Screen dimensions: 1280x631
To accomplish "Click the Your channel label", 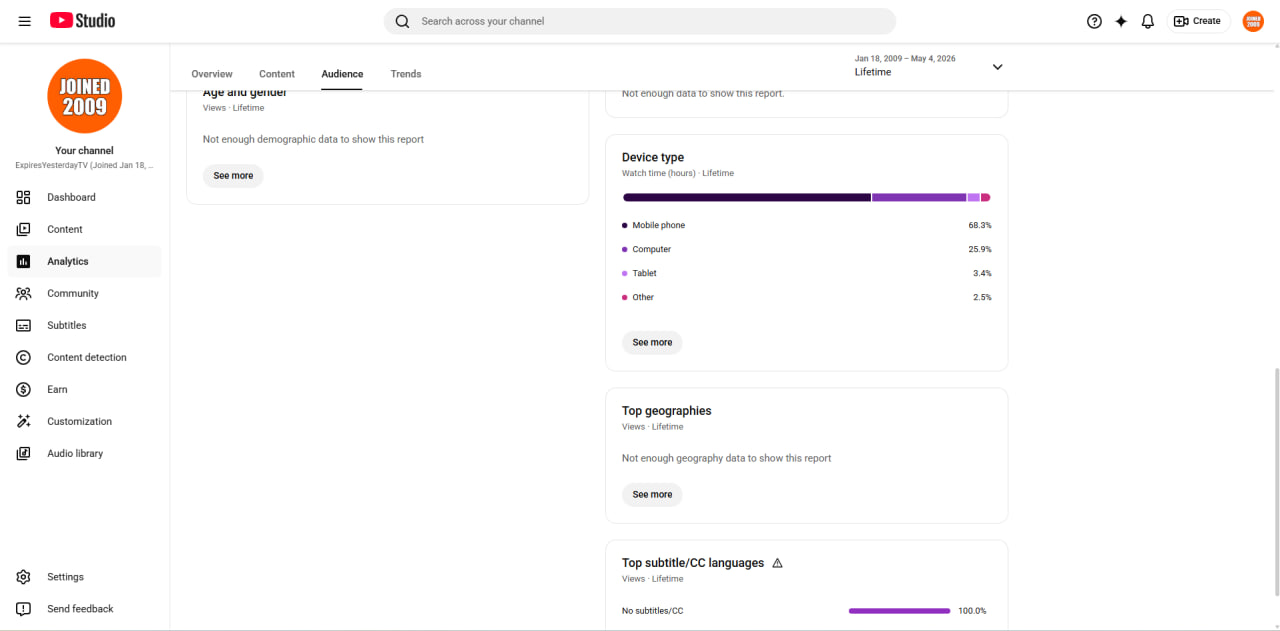I will (x=84, y=151).
